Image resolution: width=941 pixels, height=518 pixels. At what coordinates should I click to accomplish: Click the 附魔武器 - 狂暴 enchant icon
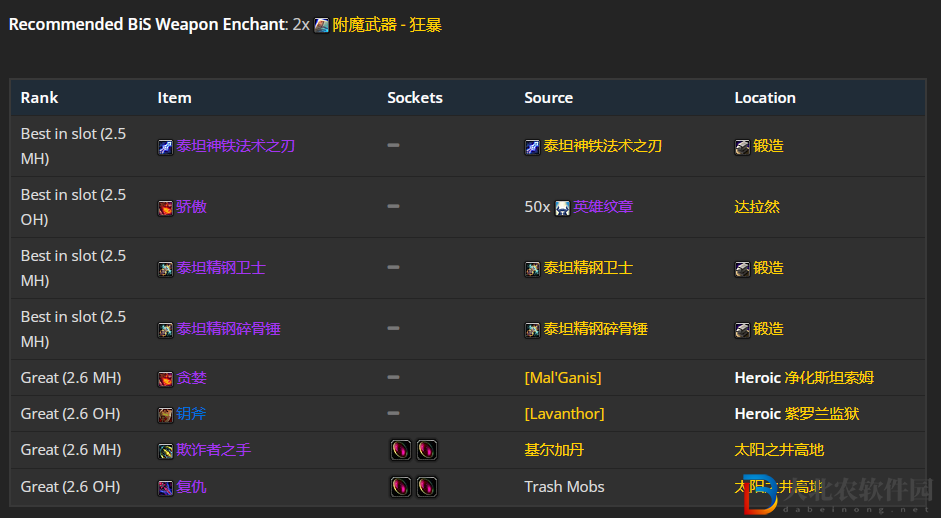[x=322, y=25]
